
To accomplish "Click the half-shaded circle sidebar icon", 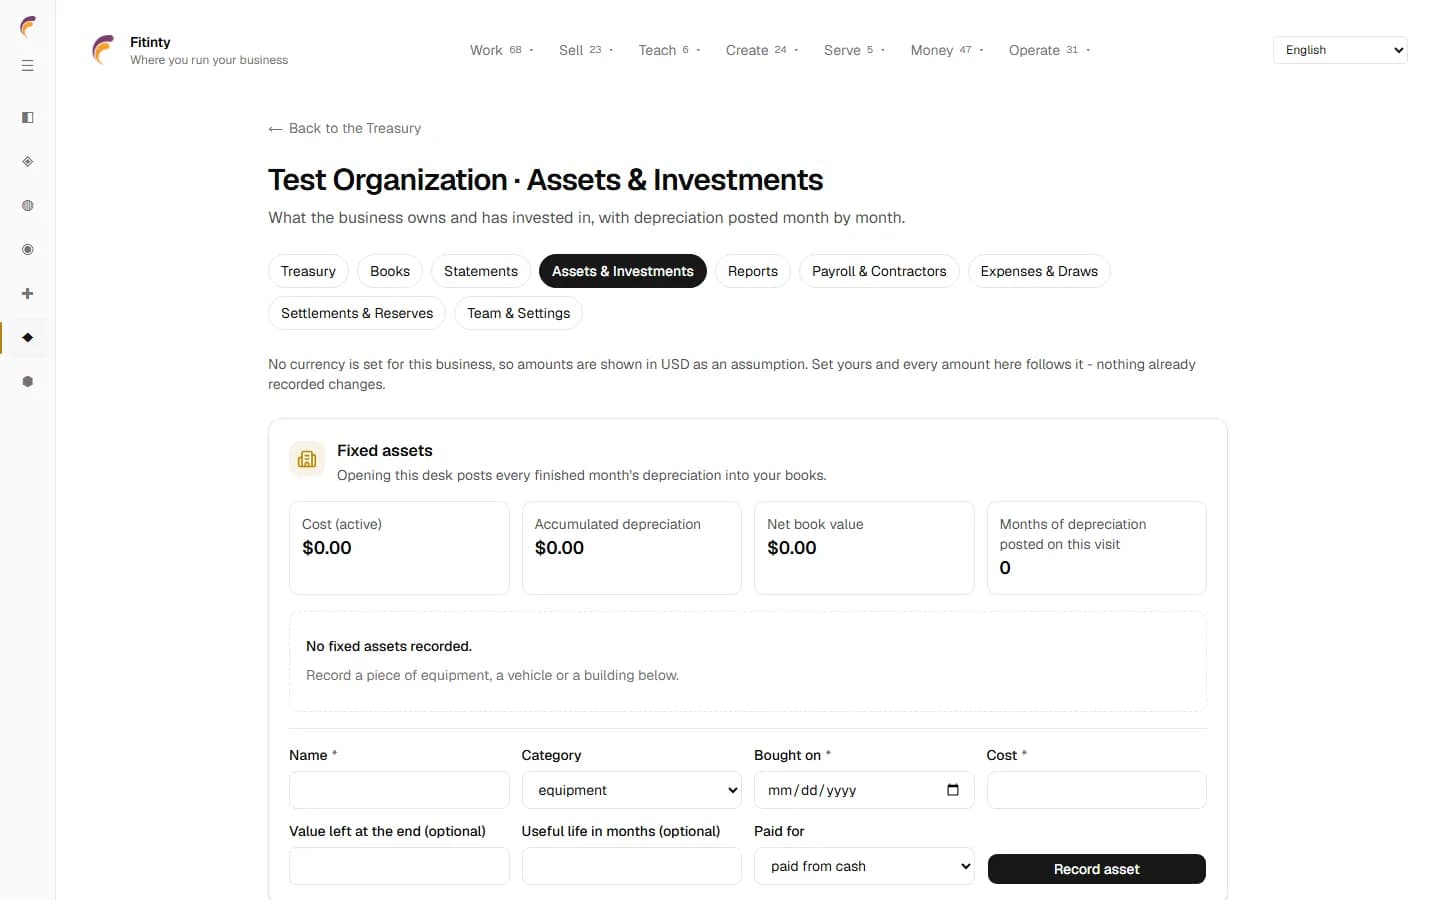I will click(28, 206).
